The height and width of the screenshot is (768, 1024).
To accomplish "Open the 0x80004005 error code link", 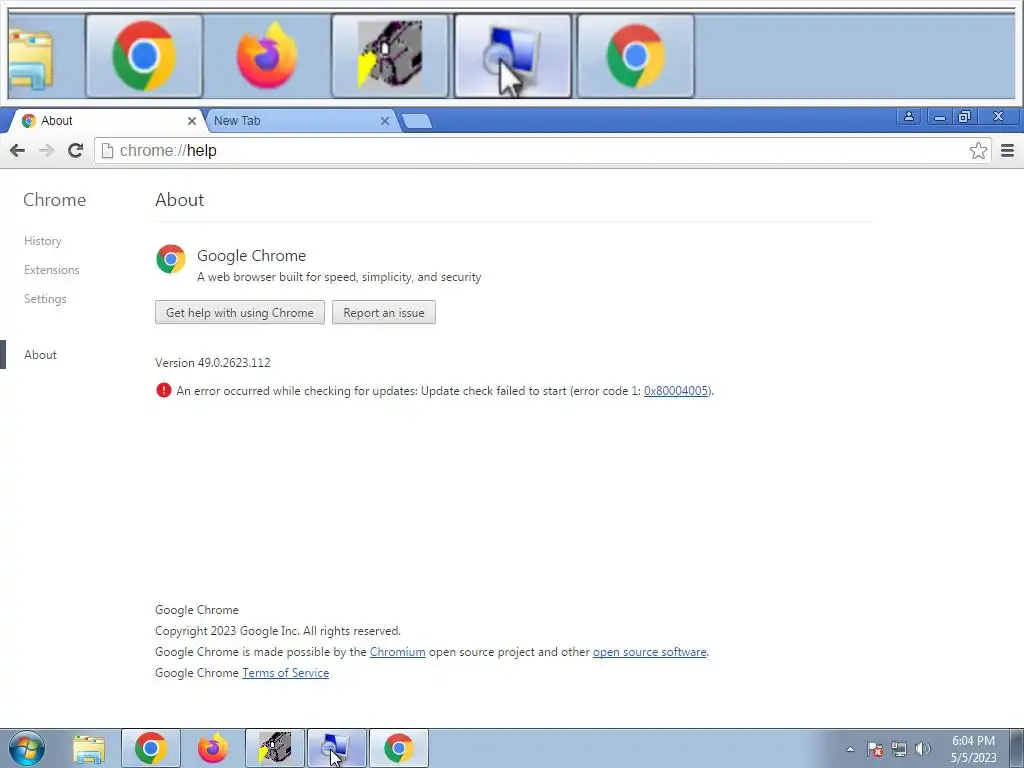I will click(x=676, y=391).
